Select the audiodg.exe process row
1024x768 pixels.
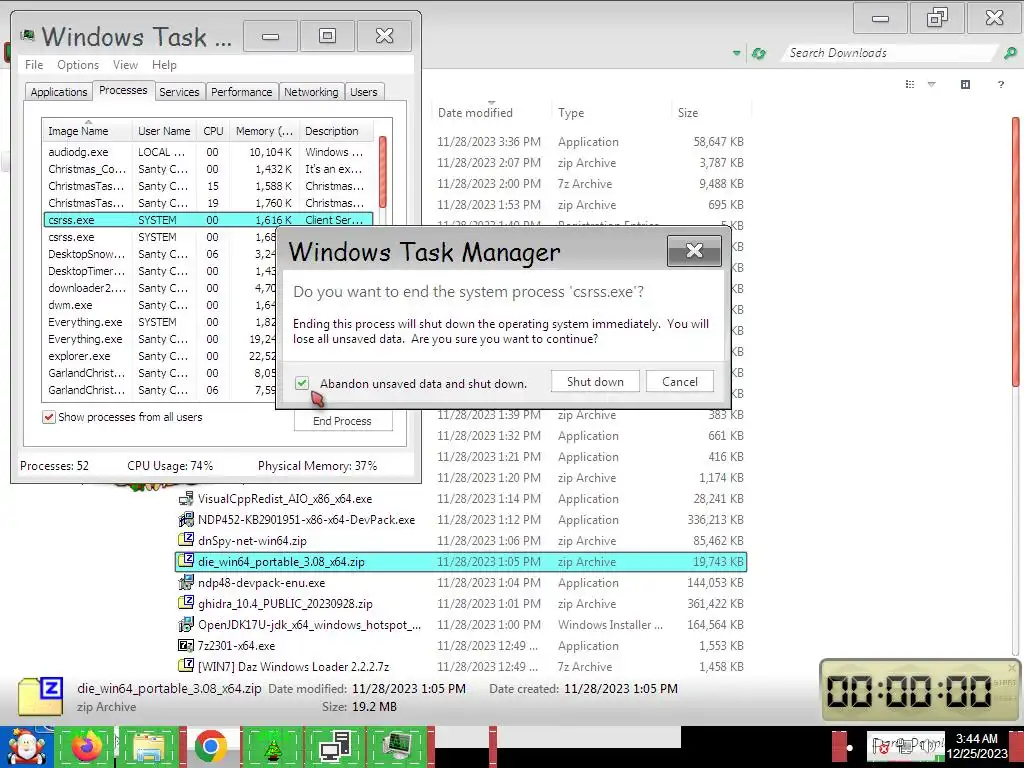(209, 152)
